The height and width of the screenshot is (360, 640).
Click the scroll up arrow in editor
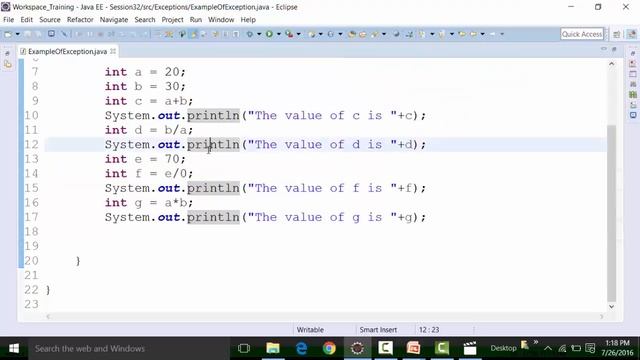tap(611, 64)
